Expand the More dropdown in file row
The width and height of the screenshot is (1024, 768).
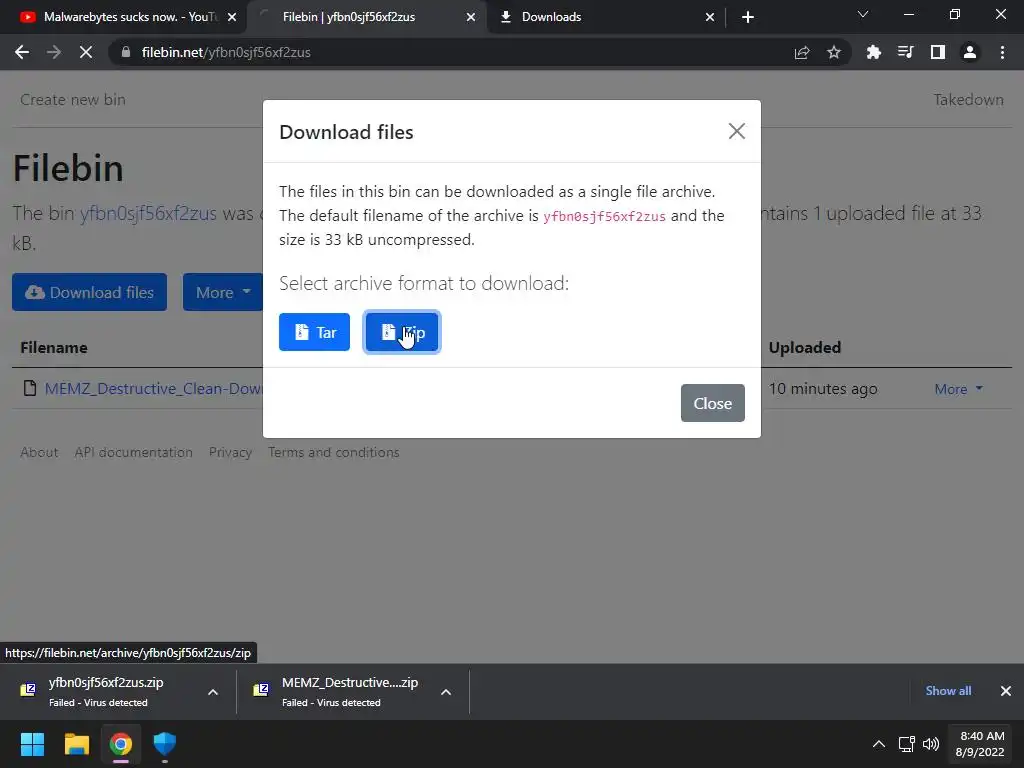(958, 389)
